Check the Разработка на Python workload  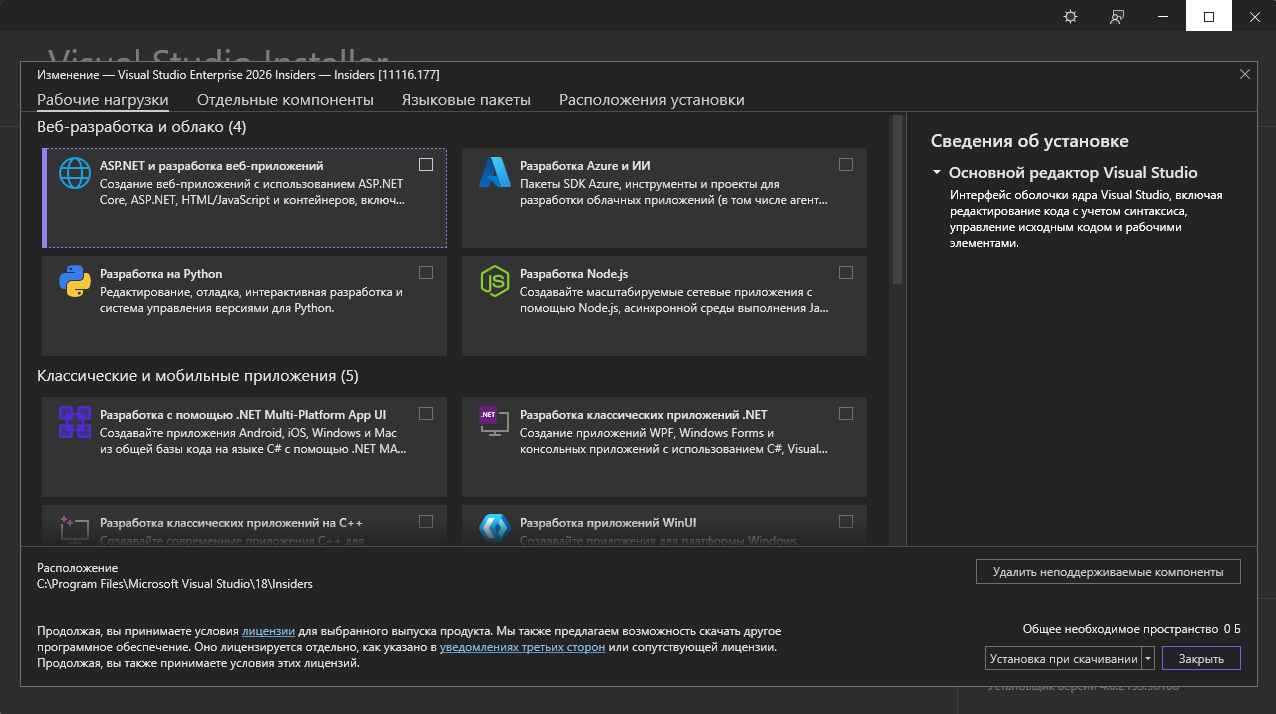(426, 273)
